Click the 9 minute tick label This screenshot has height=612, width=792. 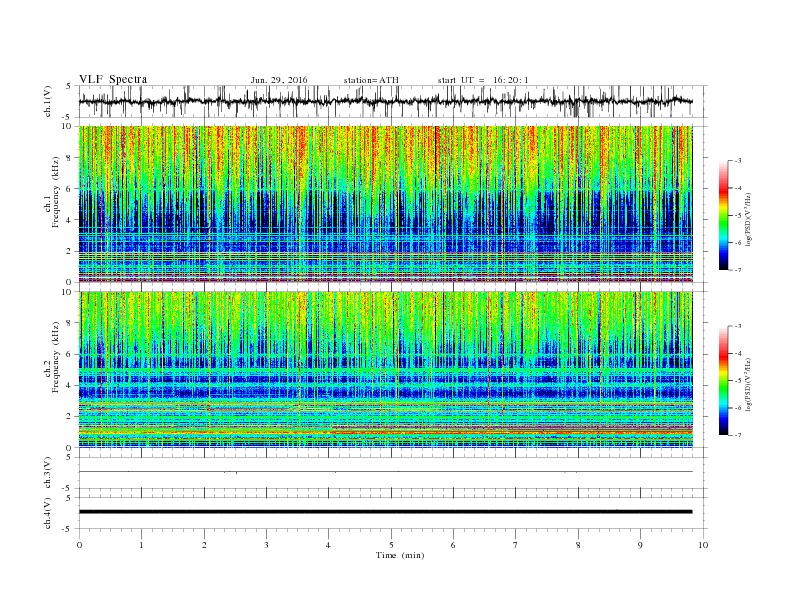(x=640, y=545)
